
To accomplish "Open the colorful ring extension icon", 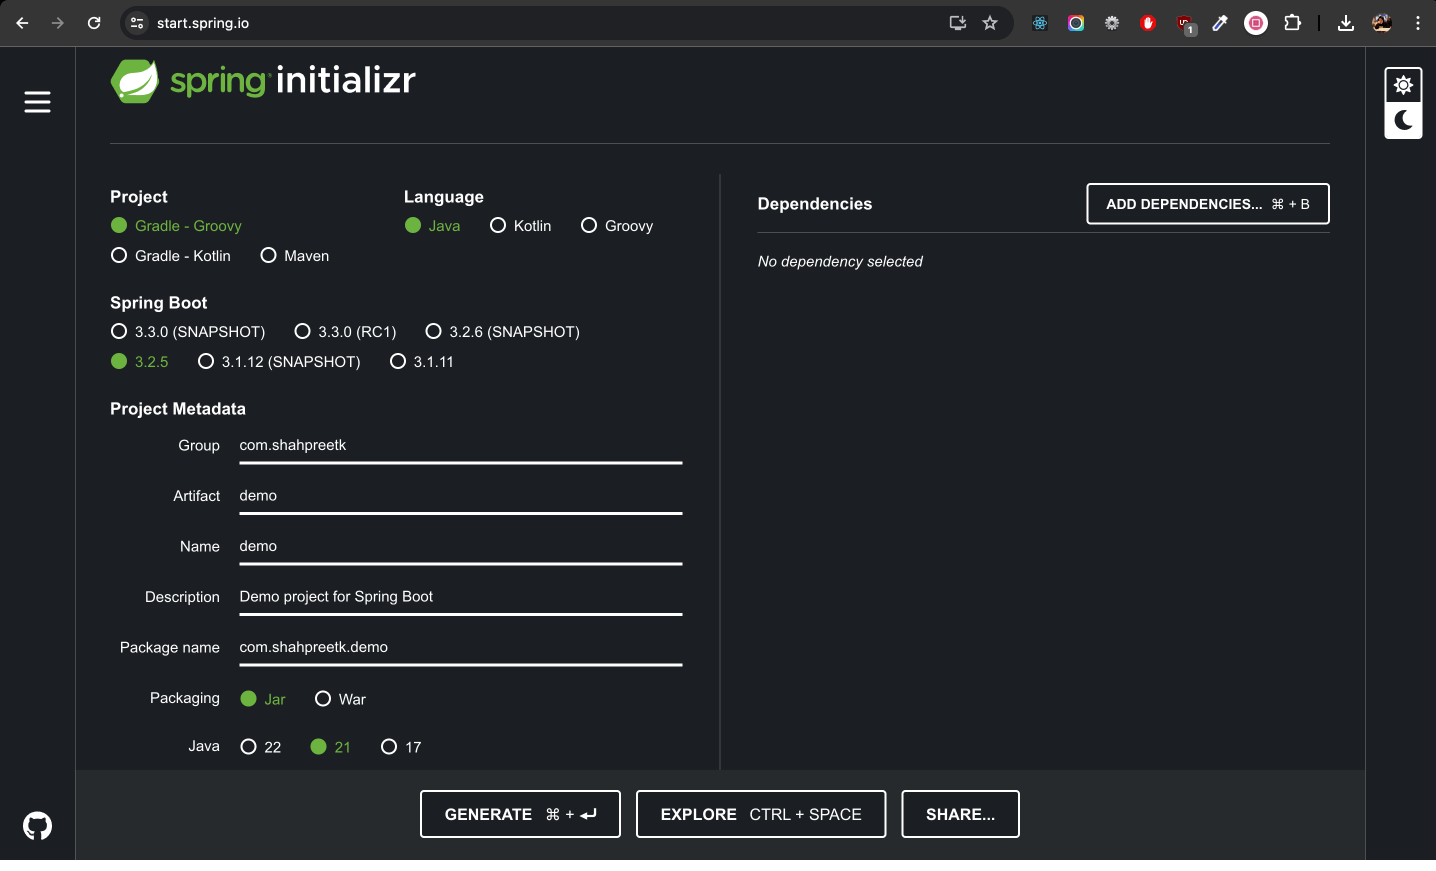I will (x=1076, y=23).
